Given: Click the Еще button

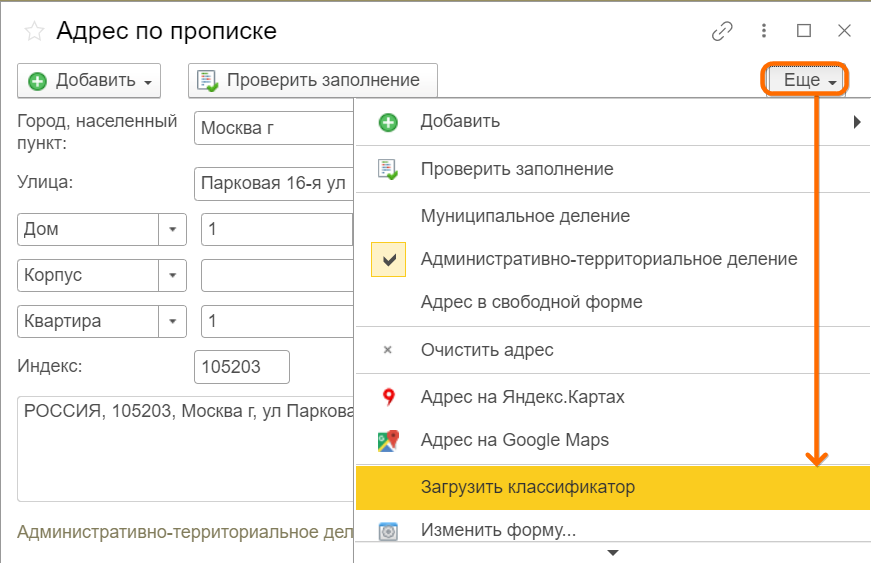Looking at the screenshot, I should pos(807,80).
